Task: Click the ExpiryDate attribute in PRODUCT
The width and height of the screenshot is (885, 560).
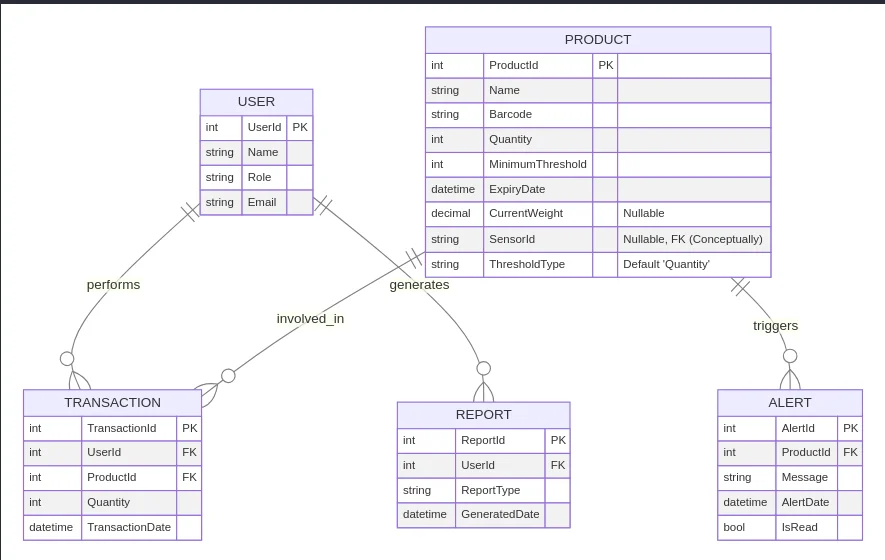Action: [x=517, y=189]
